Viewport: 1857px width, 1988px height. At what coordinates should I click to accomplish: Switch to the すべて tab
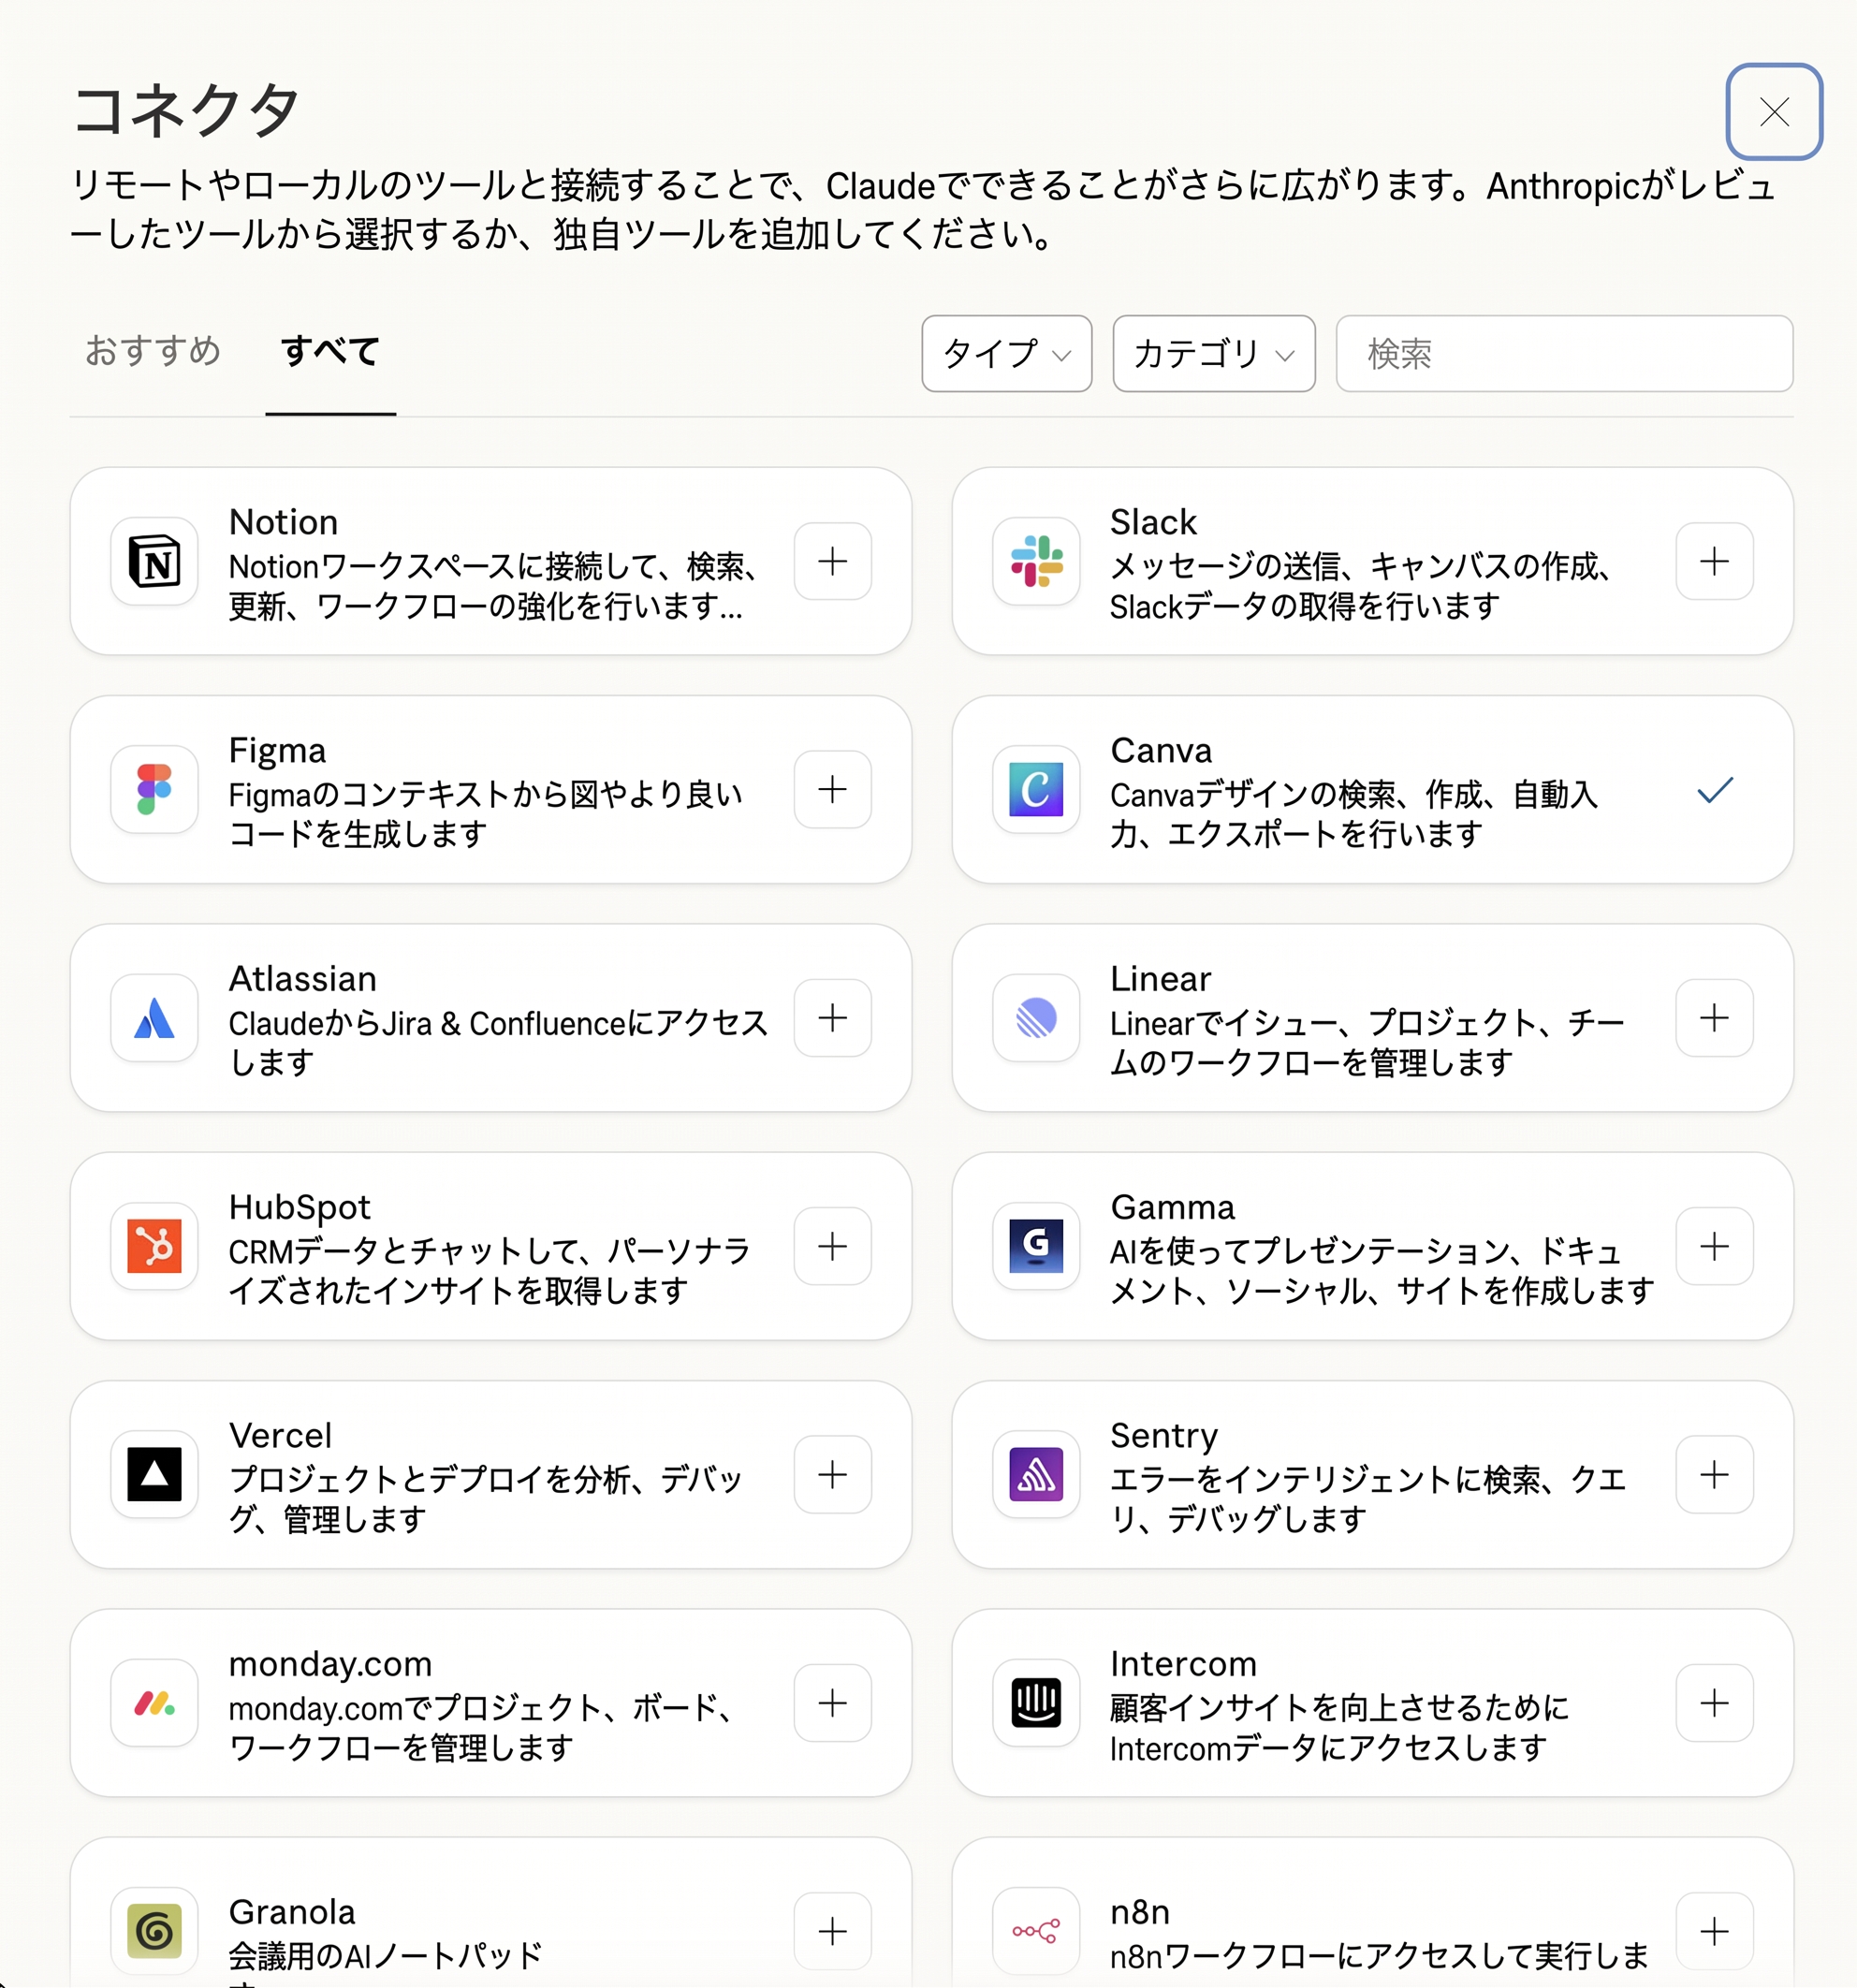(330, 351)
